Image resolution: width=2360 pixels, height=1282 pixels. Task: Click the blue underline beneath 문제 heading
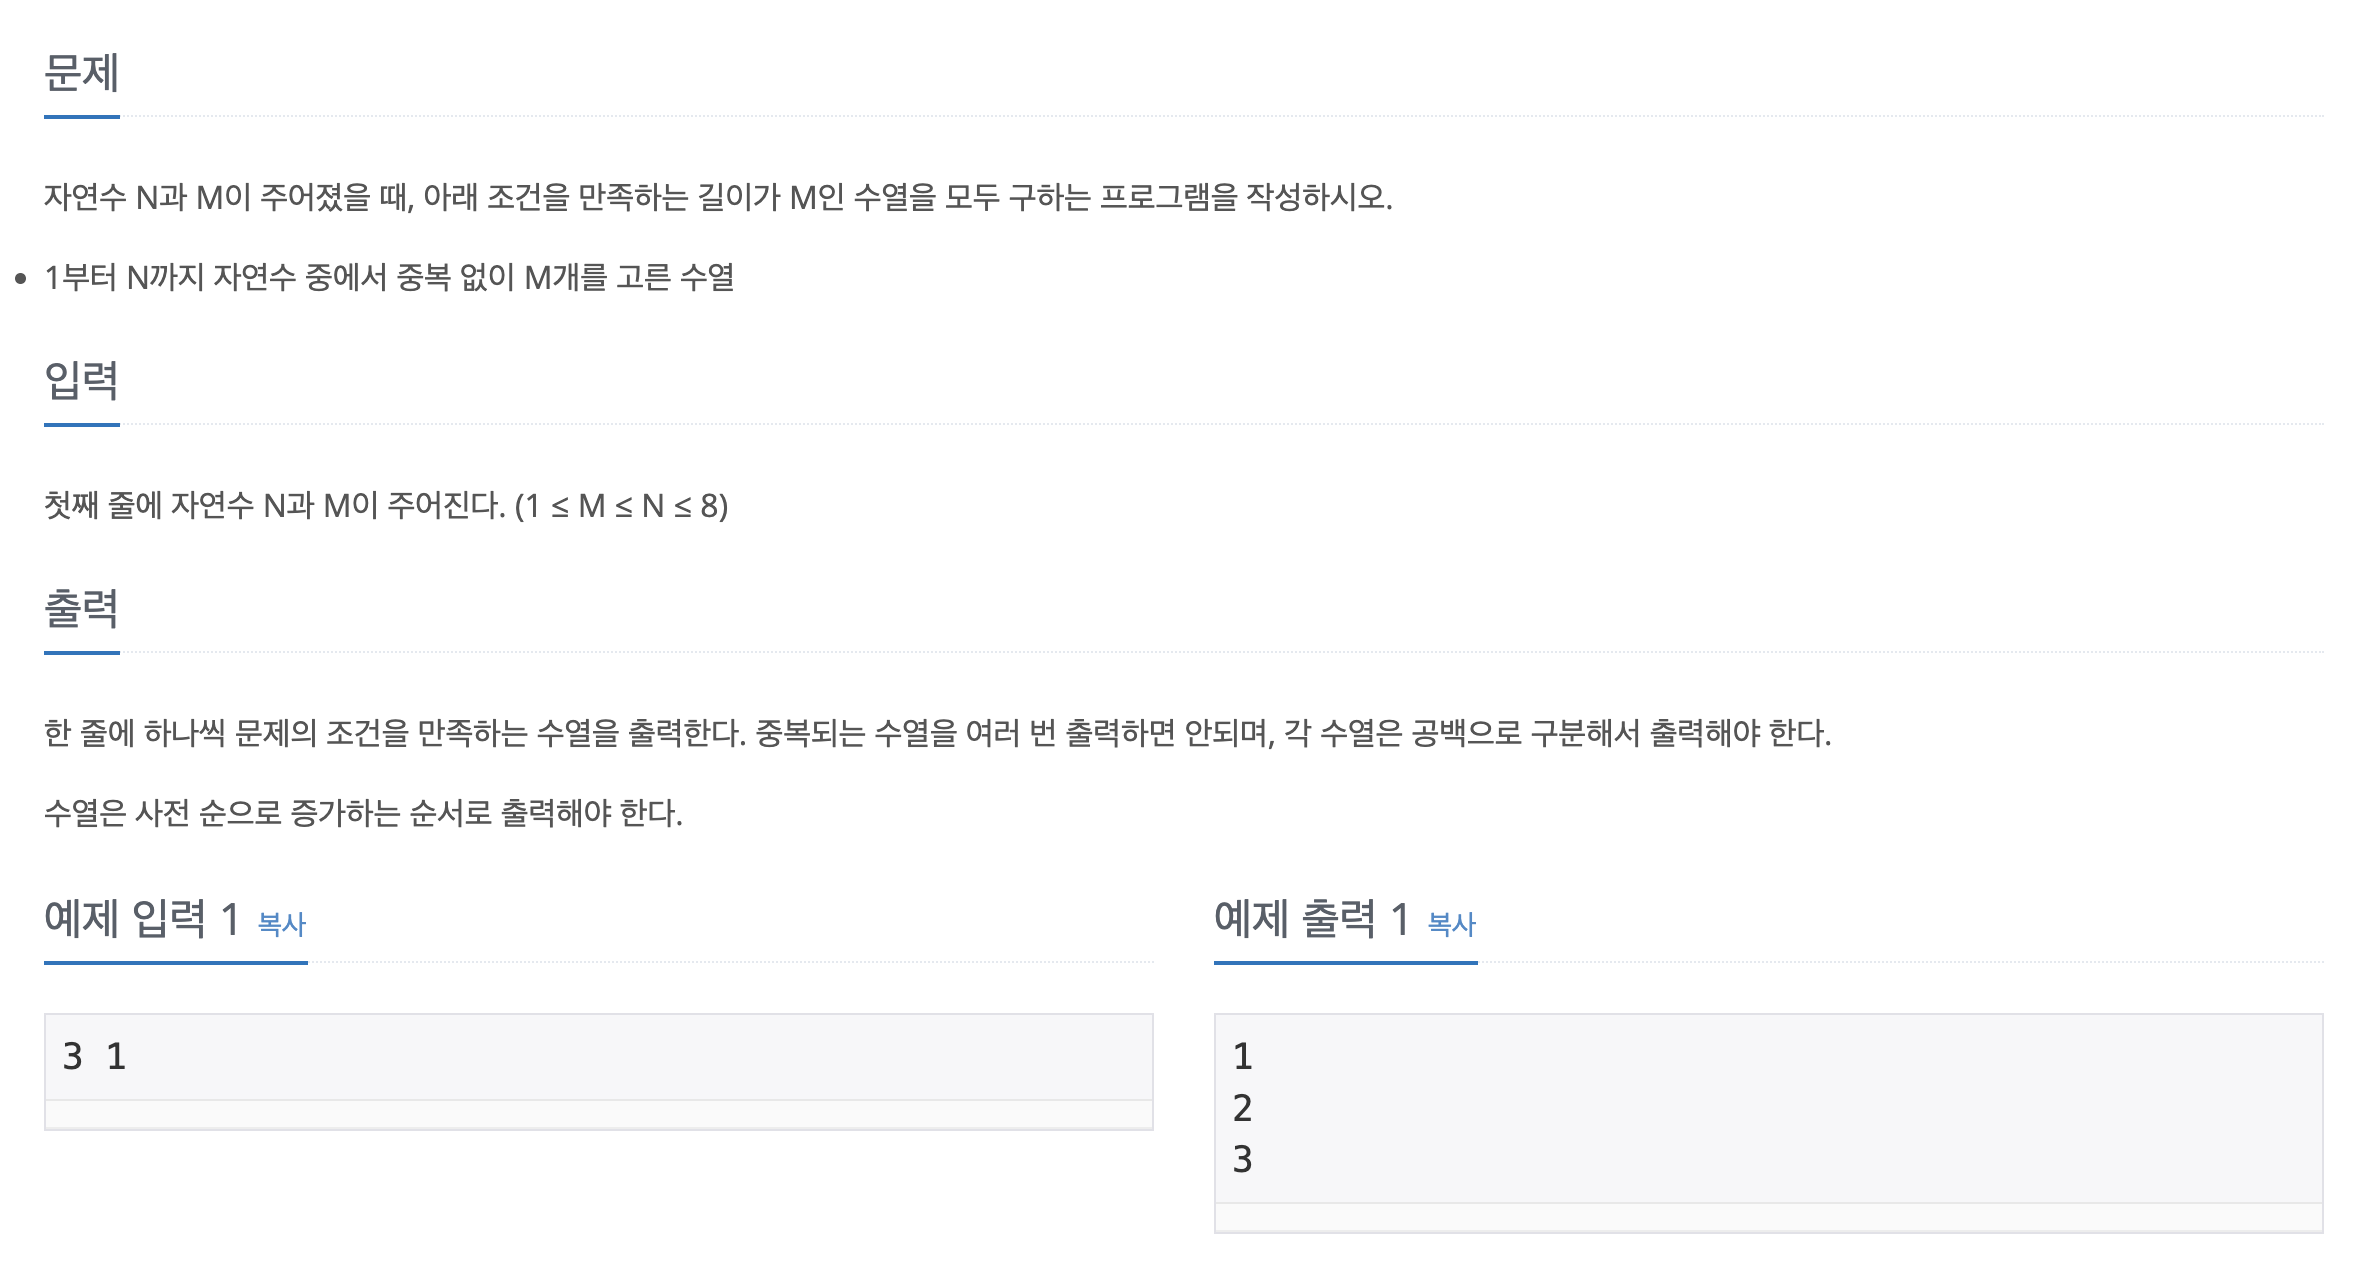pos(82,117)
